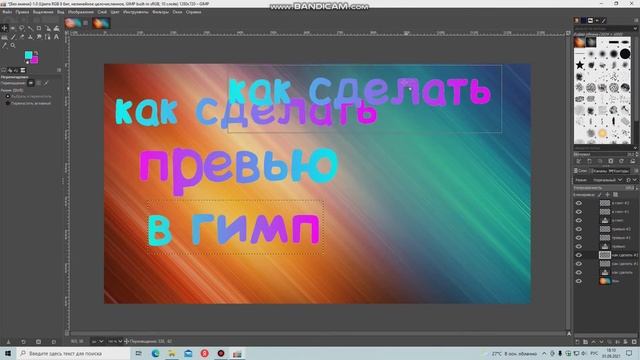Show hidden system tray icons
The image size is (640, 360).
click(x=544, y=353)
